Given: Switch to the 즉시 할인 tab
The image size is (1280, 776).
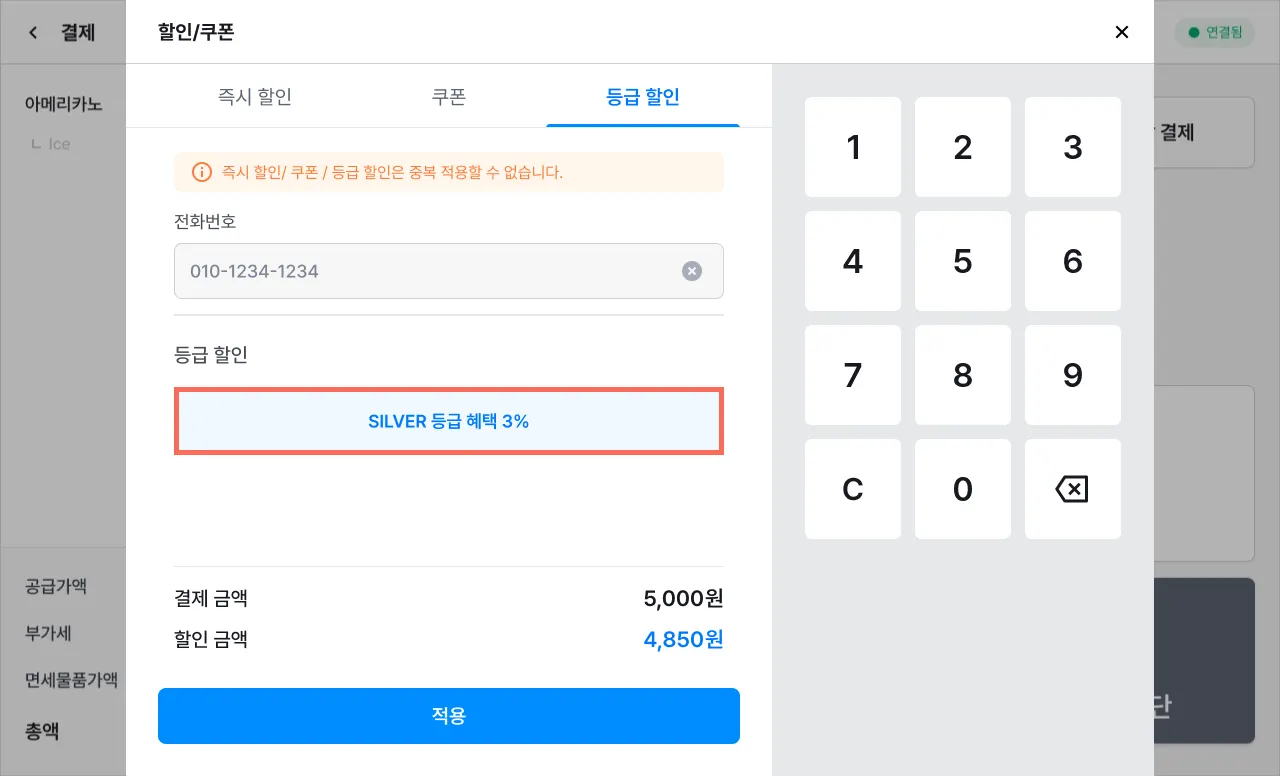Looking at the screenshot, I should point(255,97).
